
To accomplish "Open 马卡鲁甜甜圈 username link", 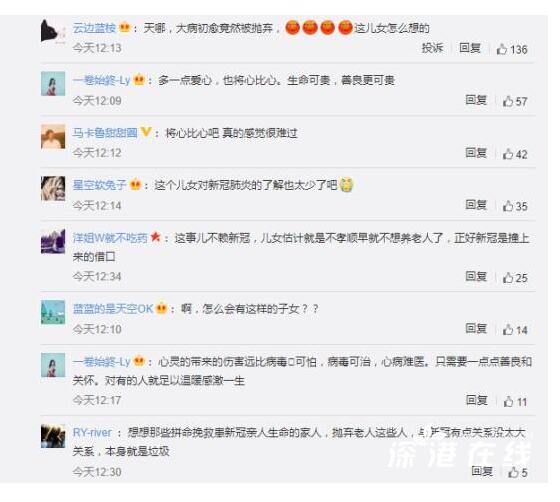I will pos(105,133).
